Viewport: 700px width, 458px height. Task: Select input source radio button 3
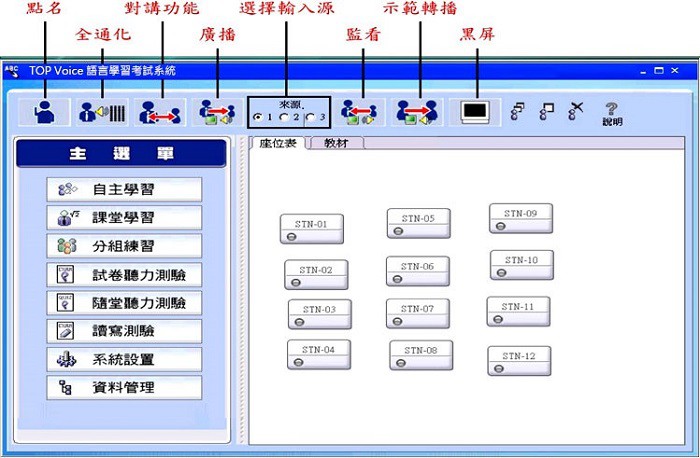[x=310, y=119]
